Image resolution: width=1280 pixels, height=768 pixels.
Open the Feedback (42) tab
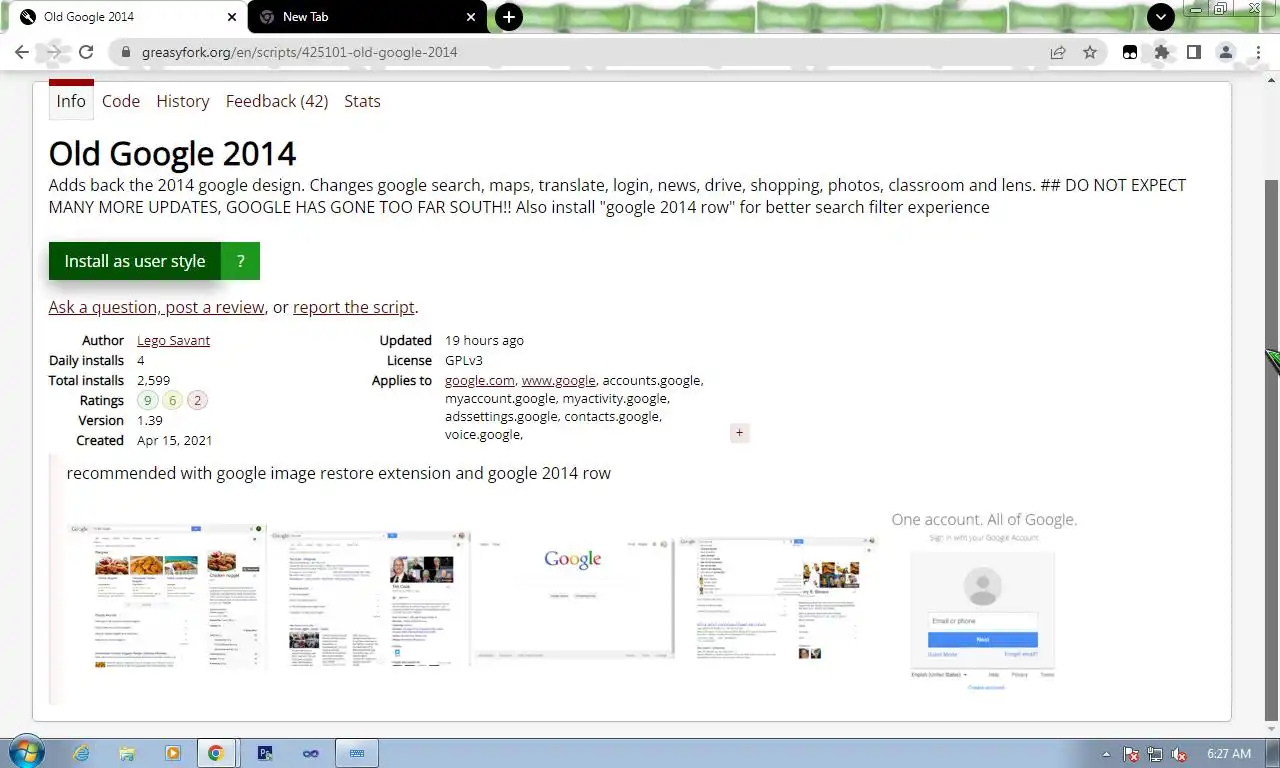tap(277, 101)
